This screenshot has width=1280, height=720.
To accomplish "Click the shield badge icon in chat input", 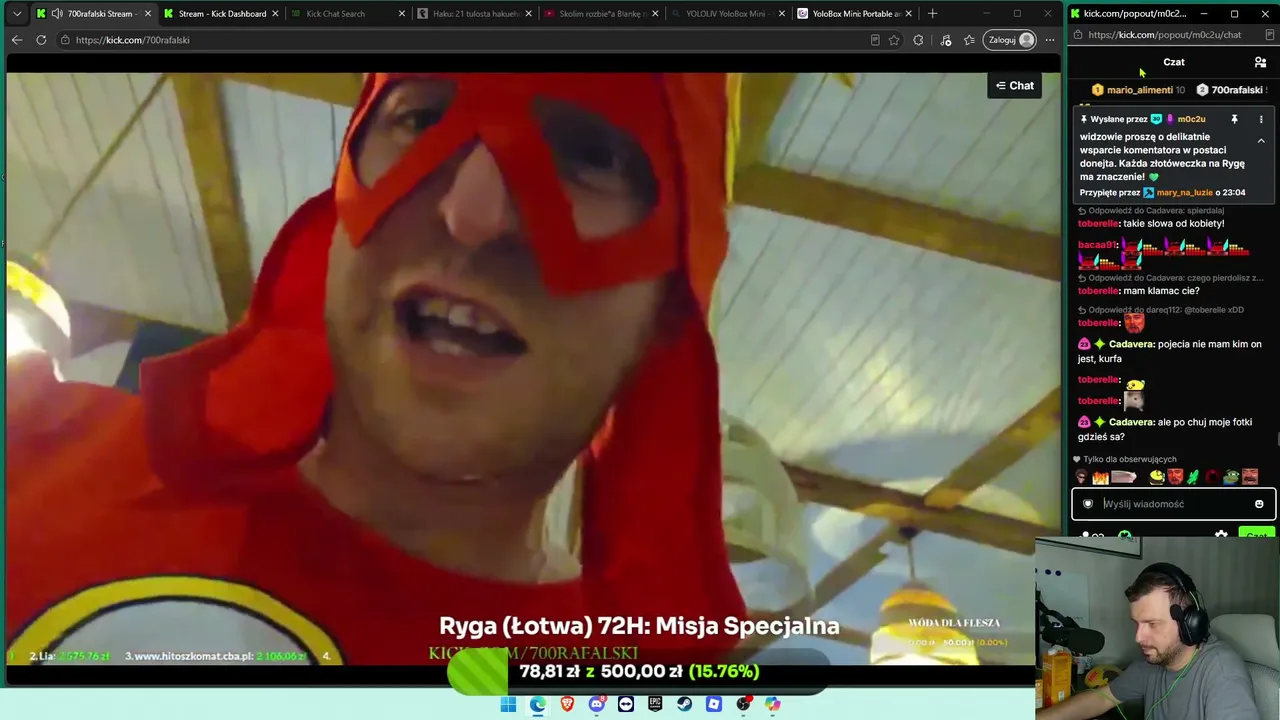I will [x=1088, y=504].
